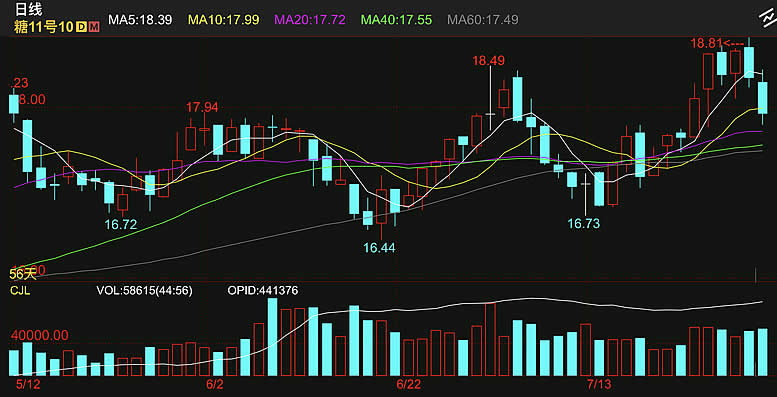Tap the green MA40:17.55 label
The width and height of the screenshot is (777, 397).
pos(396,20)
